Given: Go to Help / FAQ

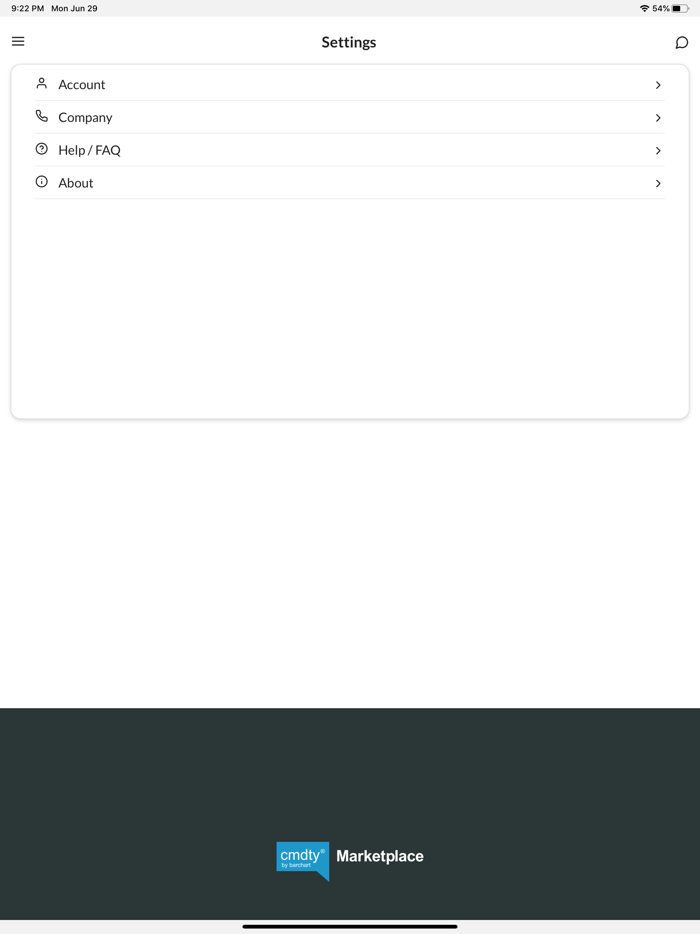Looking at the screenshot, I should (x=89, y=151).
